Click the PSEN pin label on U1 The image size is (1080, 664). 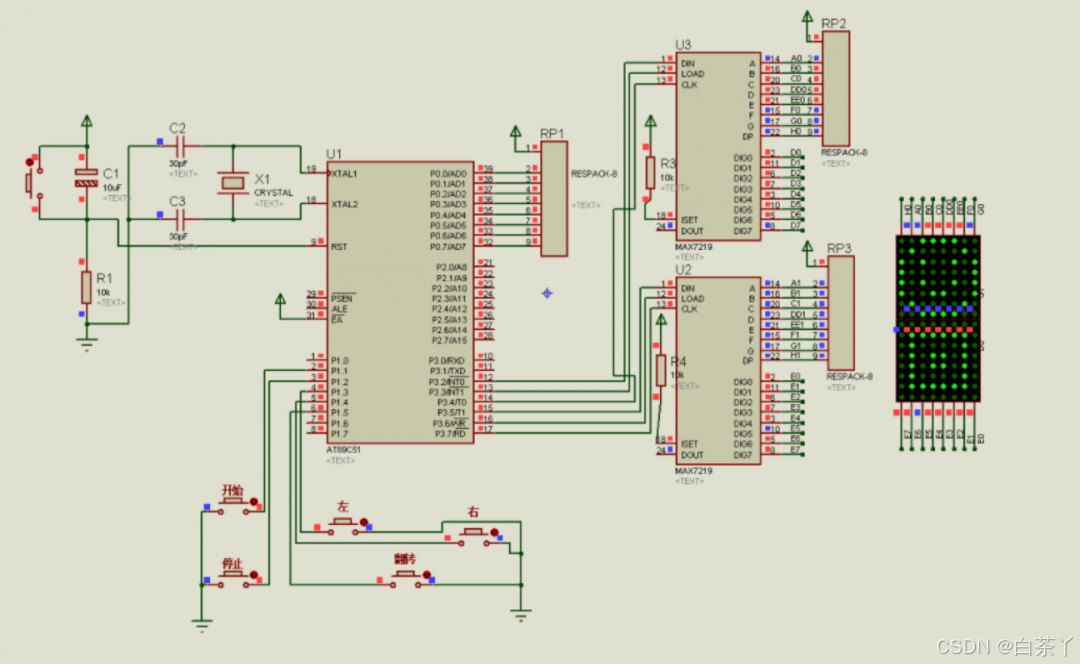coord(342,299)
